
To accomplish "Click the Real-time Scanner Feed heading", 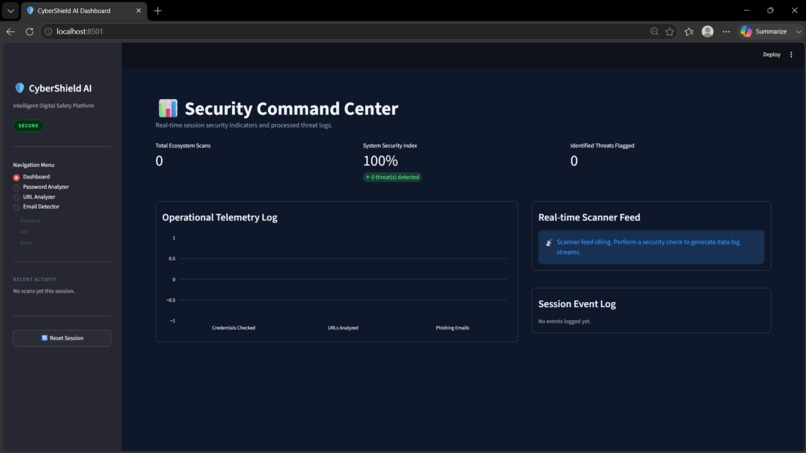I will click(x=589, y=218).
